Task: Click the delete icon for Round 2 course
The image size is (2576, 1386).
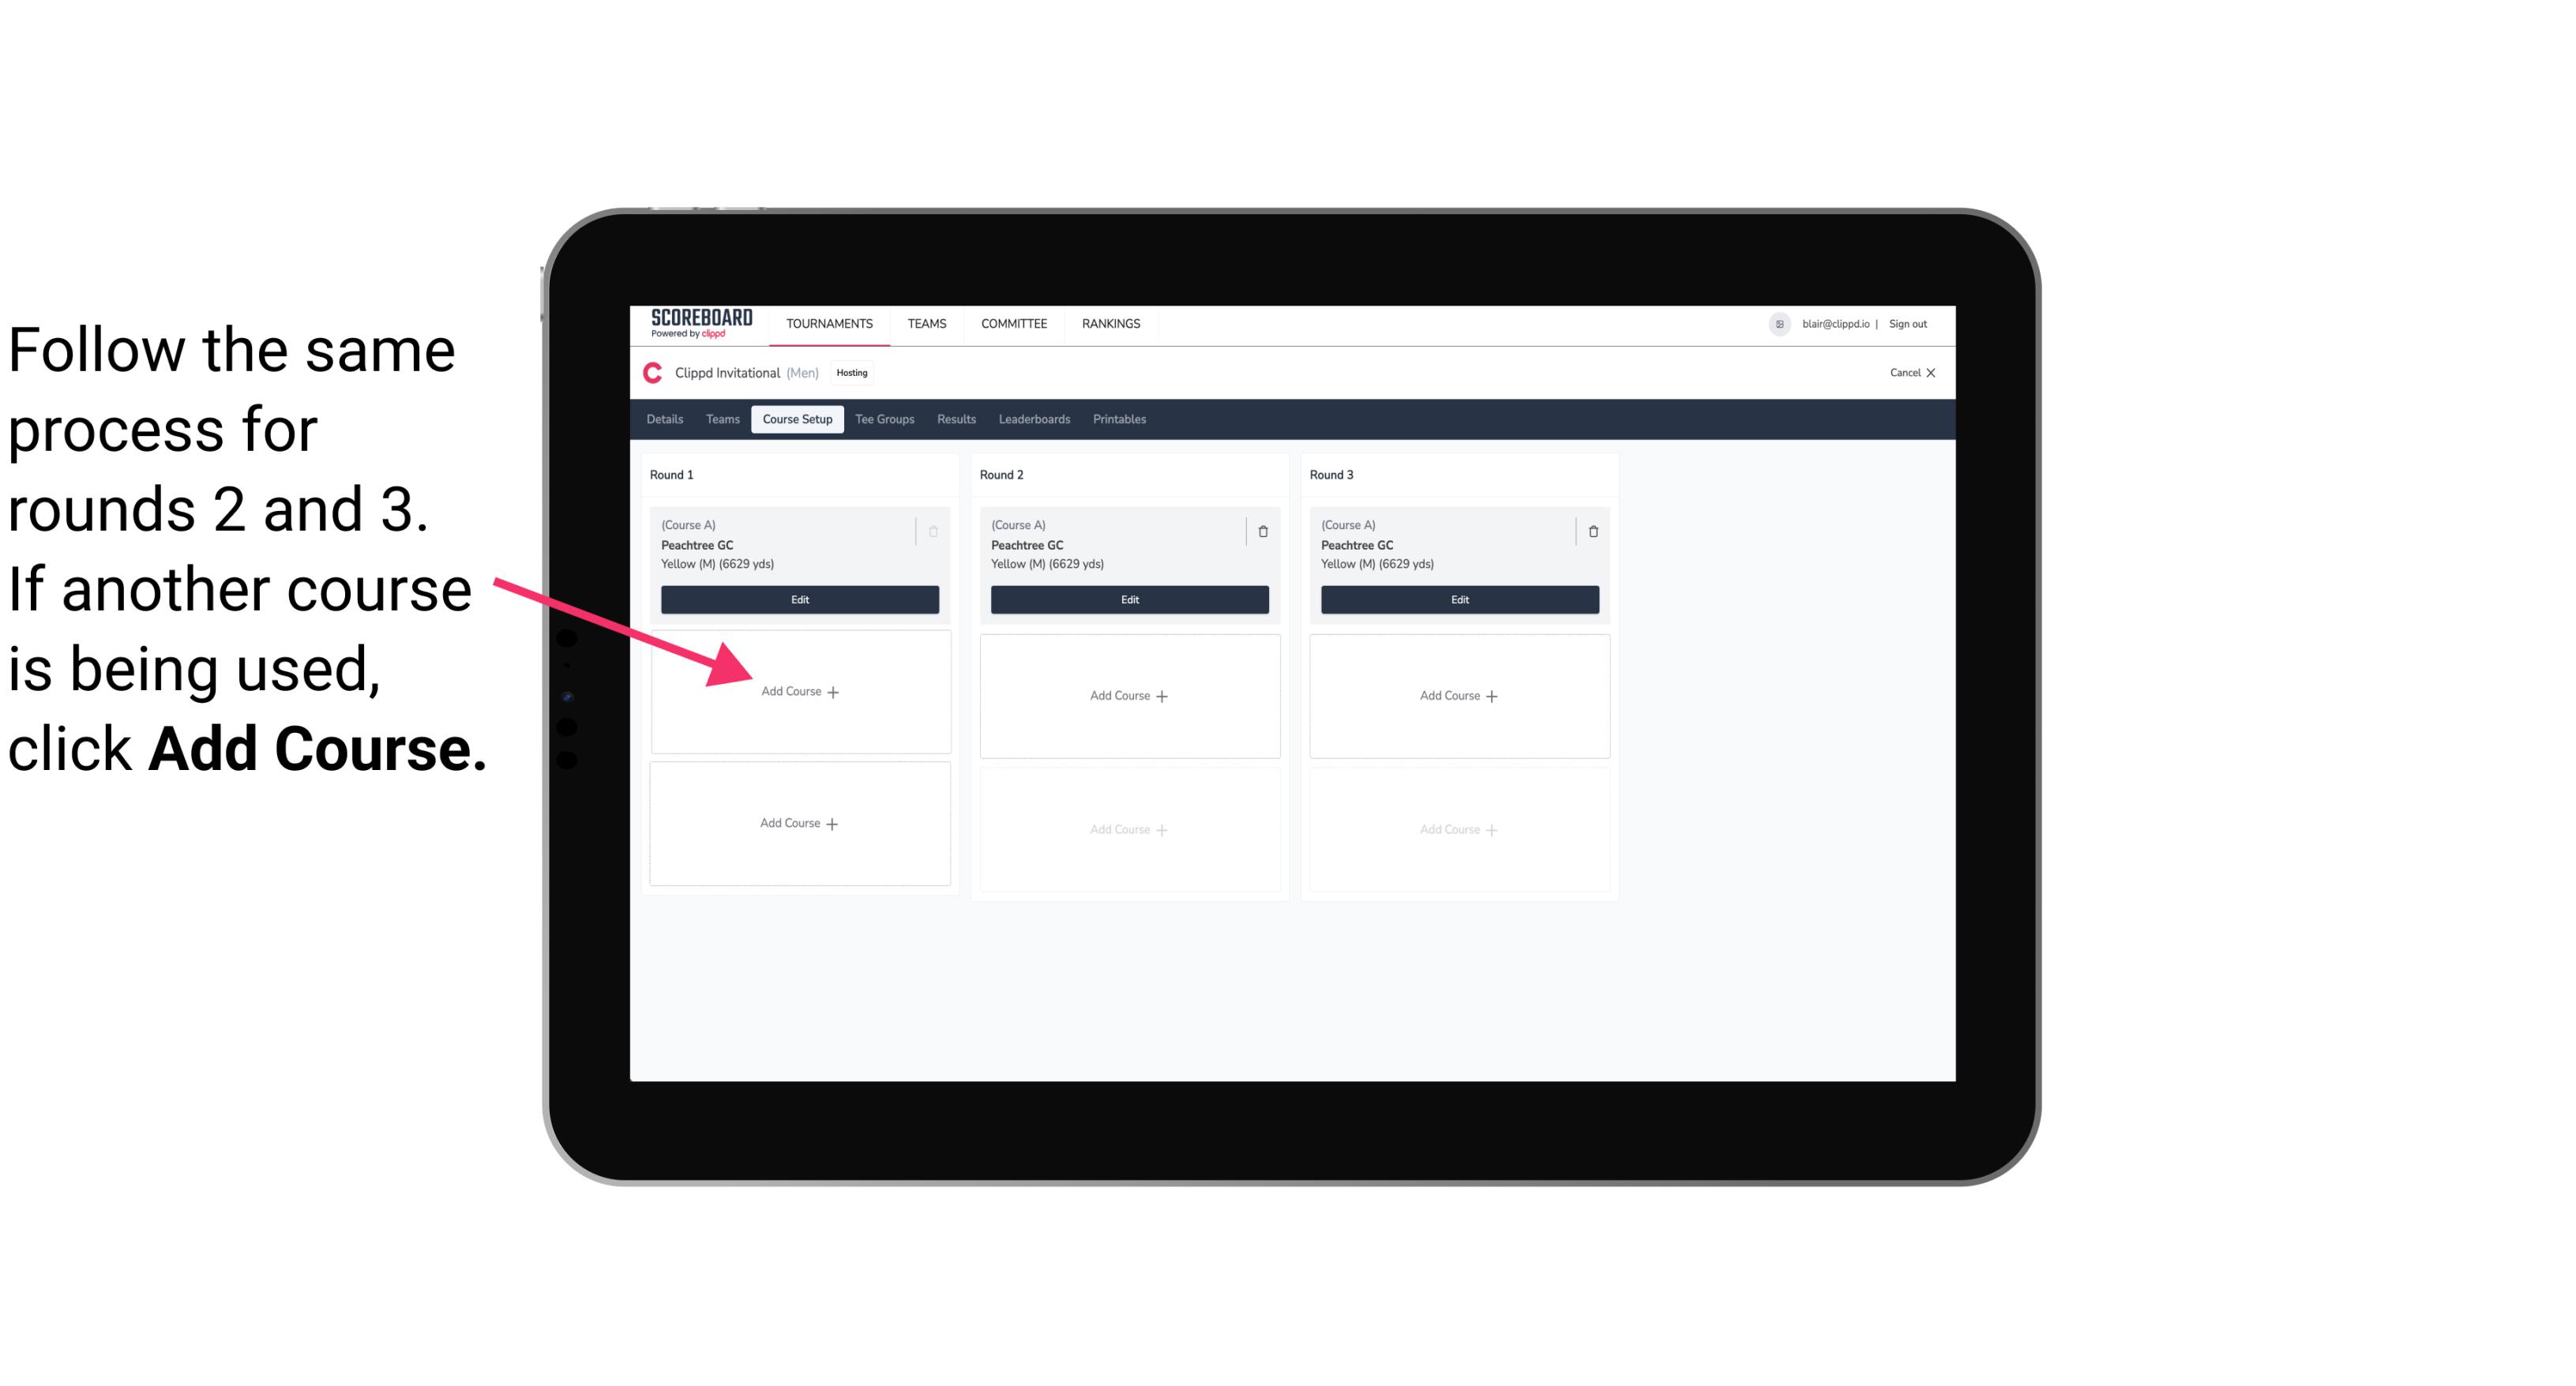Action: pos(1263,531)
